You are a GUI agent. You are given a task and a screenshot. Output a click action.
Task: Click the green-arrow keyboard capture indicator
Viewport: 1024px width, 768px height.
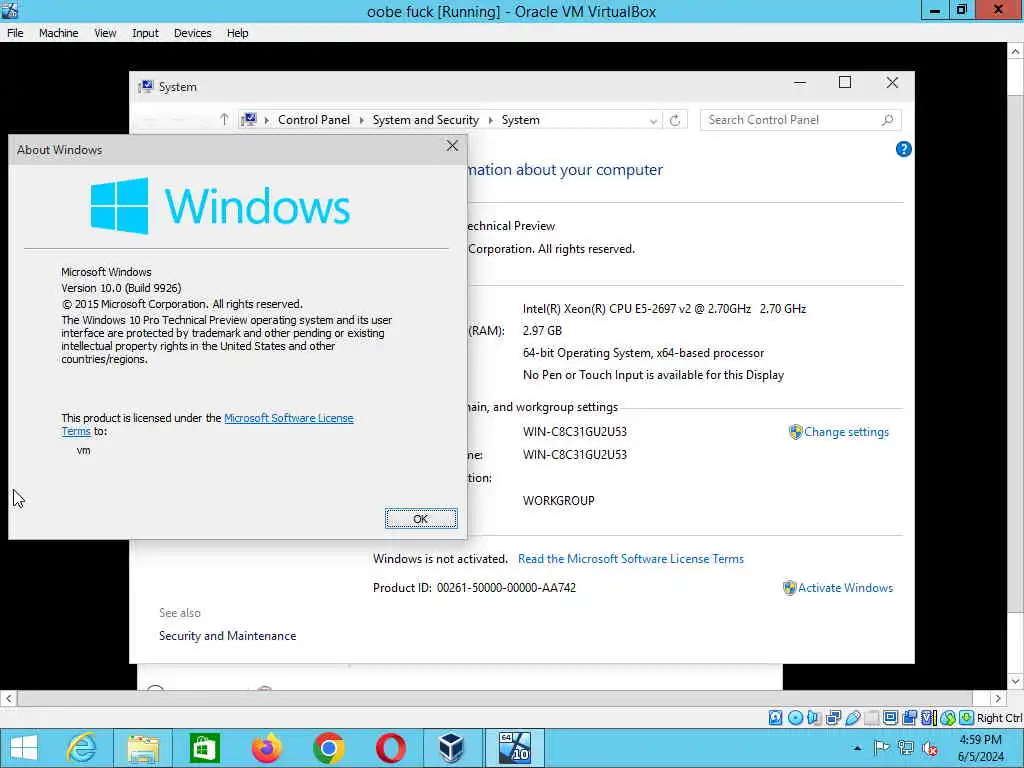967,718
